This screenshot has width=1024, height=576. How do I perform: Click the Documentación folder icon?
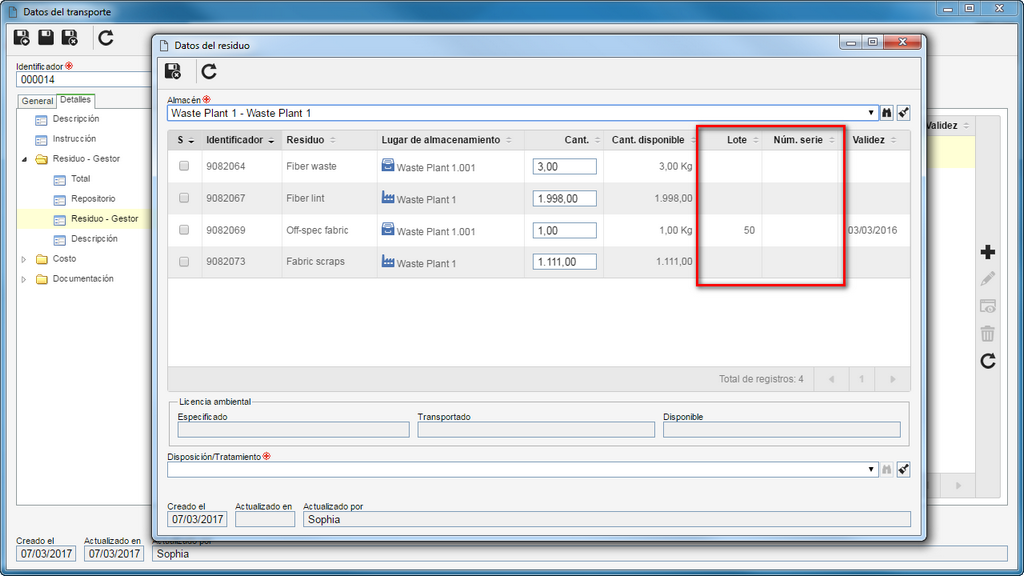42,280
